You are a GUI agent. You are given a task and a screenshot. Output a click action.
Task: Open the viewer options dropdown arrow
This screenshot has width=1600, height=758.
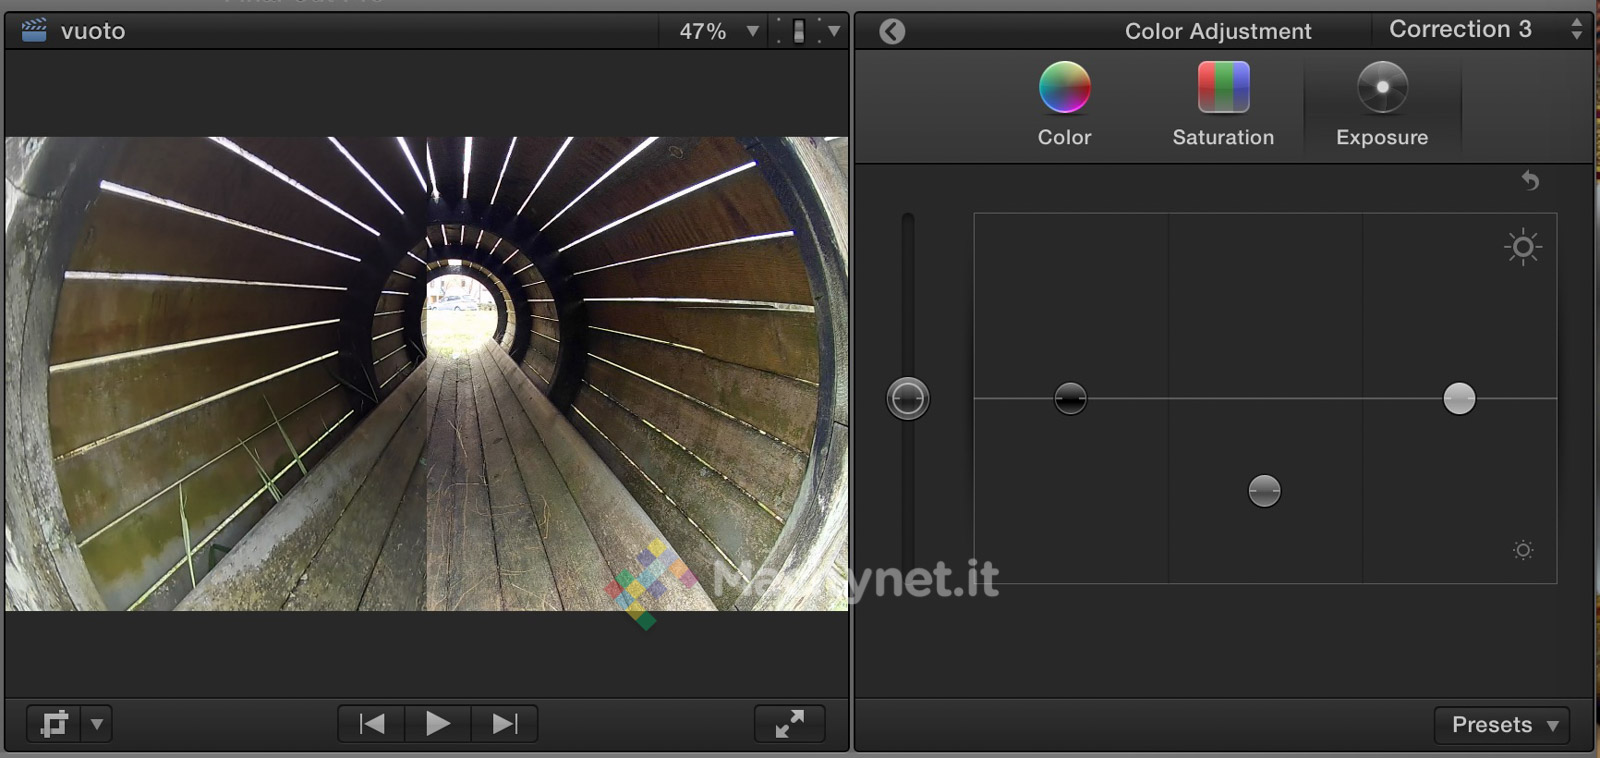tap(834, 32)
